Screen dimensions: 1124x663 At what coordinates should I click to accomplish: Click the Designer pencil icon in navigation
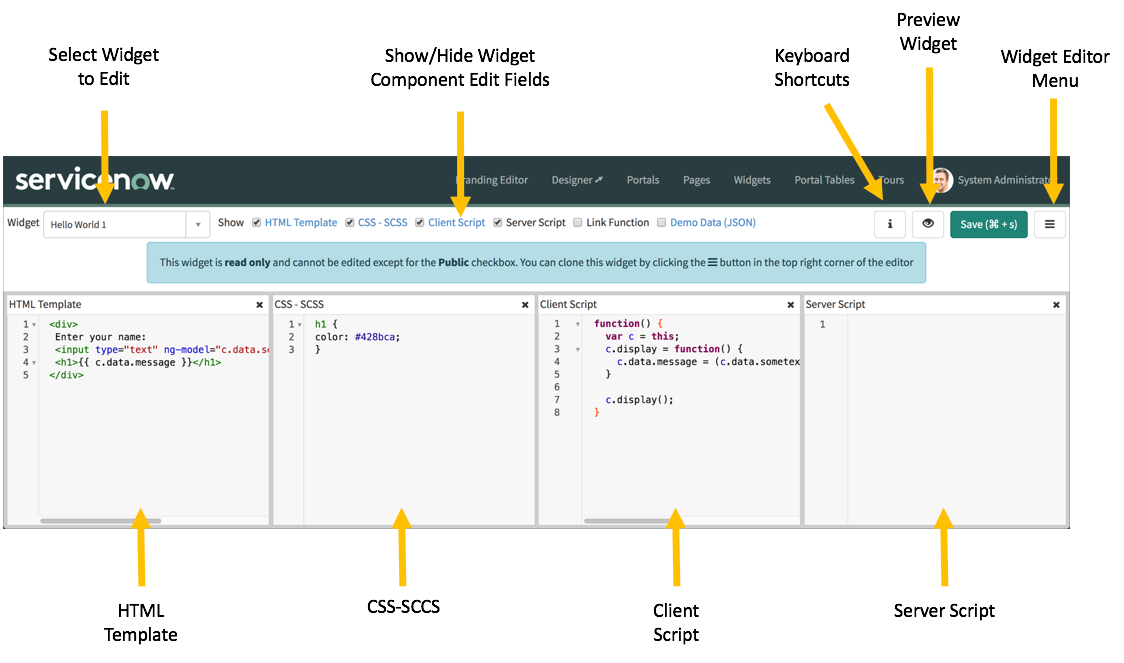pos(599,179)
